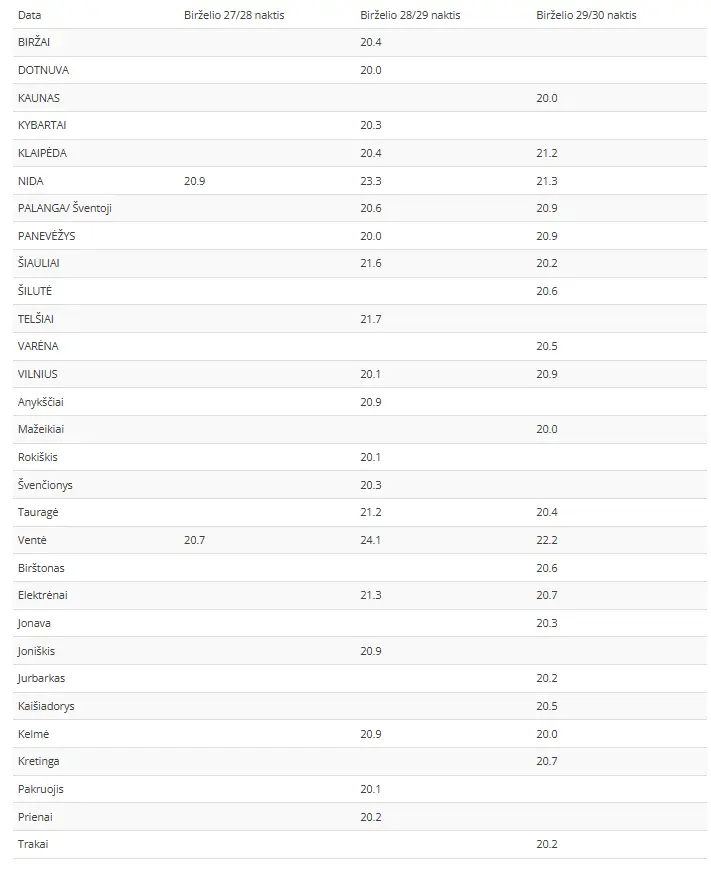The height and width of the screenshot is (874, 711).
Task: Click the PALANGA/ Šventoji station label
Action: tap(65, 208)
